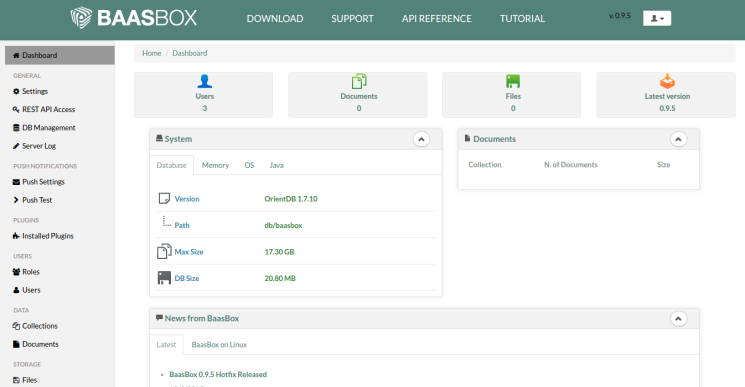Click the Path row tree icon
The height and width of the screenshot is (387, 745).
166,222
